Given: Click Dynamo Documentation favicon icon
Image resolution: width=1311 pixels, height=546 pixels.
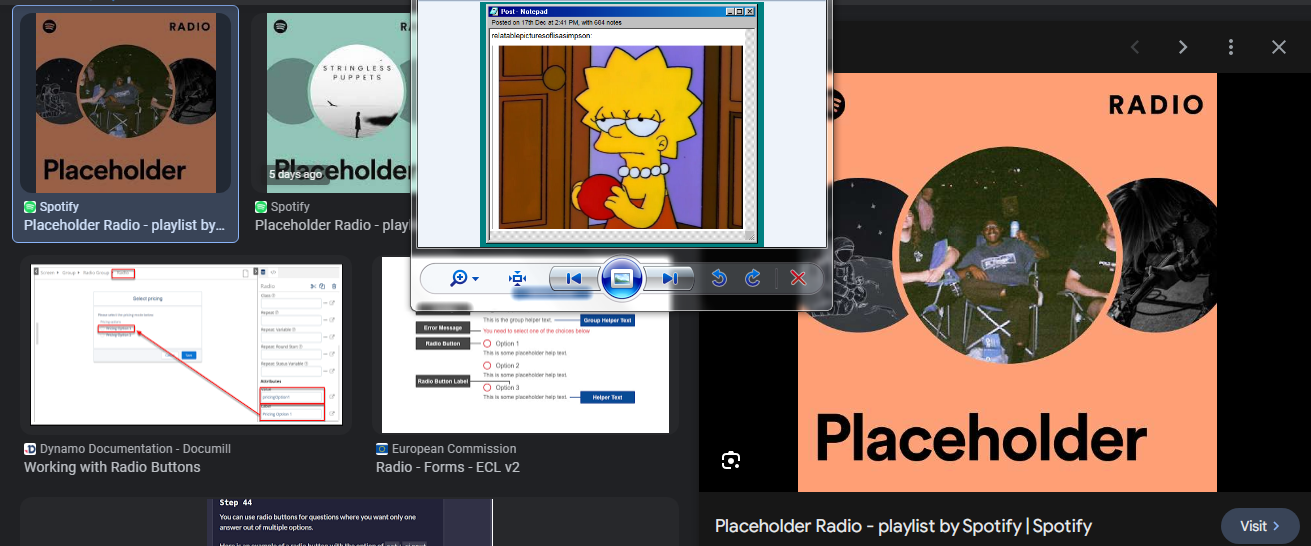Looking at the screenshot, I should pyautogui.click(x=30, y=449).
